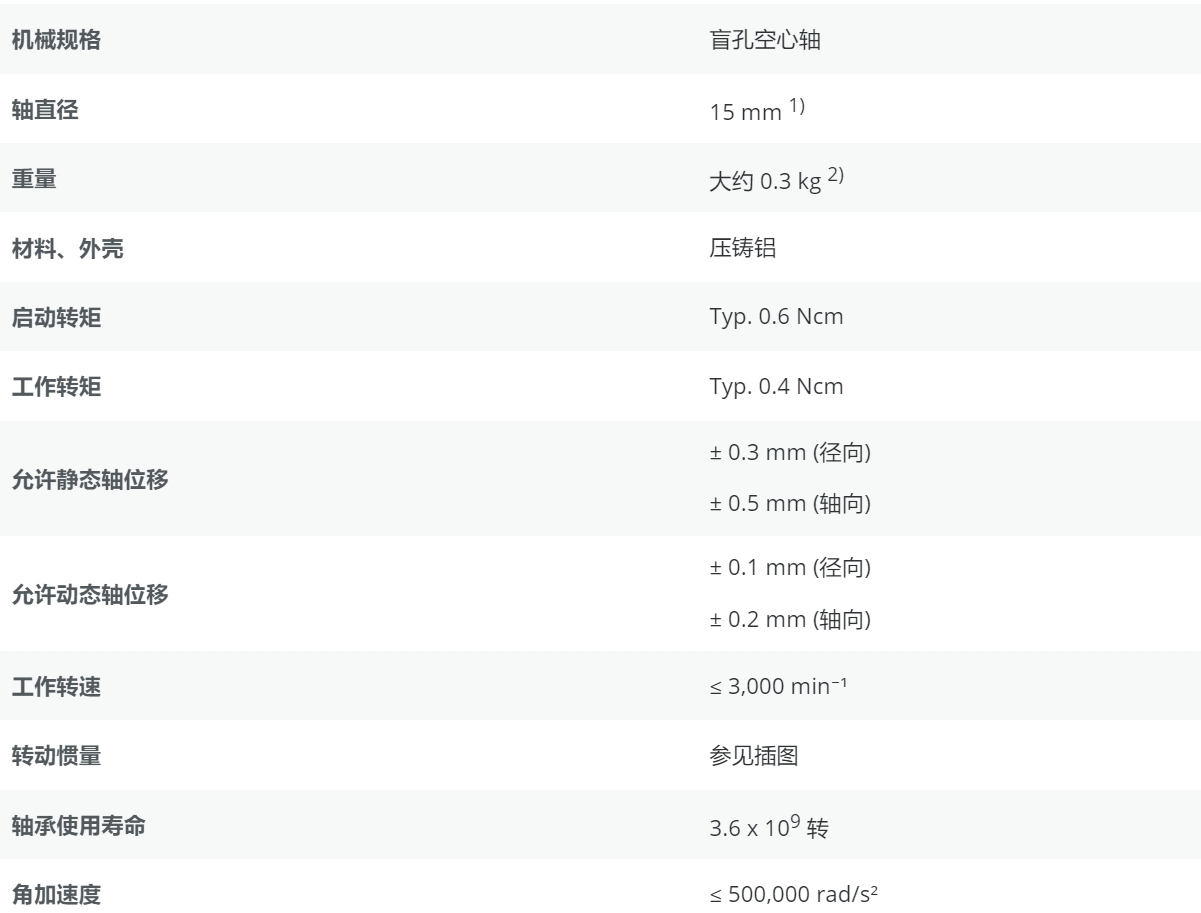Click the ± 0.5 mm (轴向) value

click(790, 505)
